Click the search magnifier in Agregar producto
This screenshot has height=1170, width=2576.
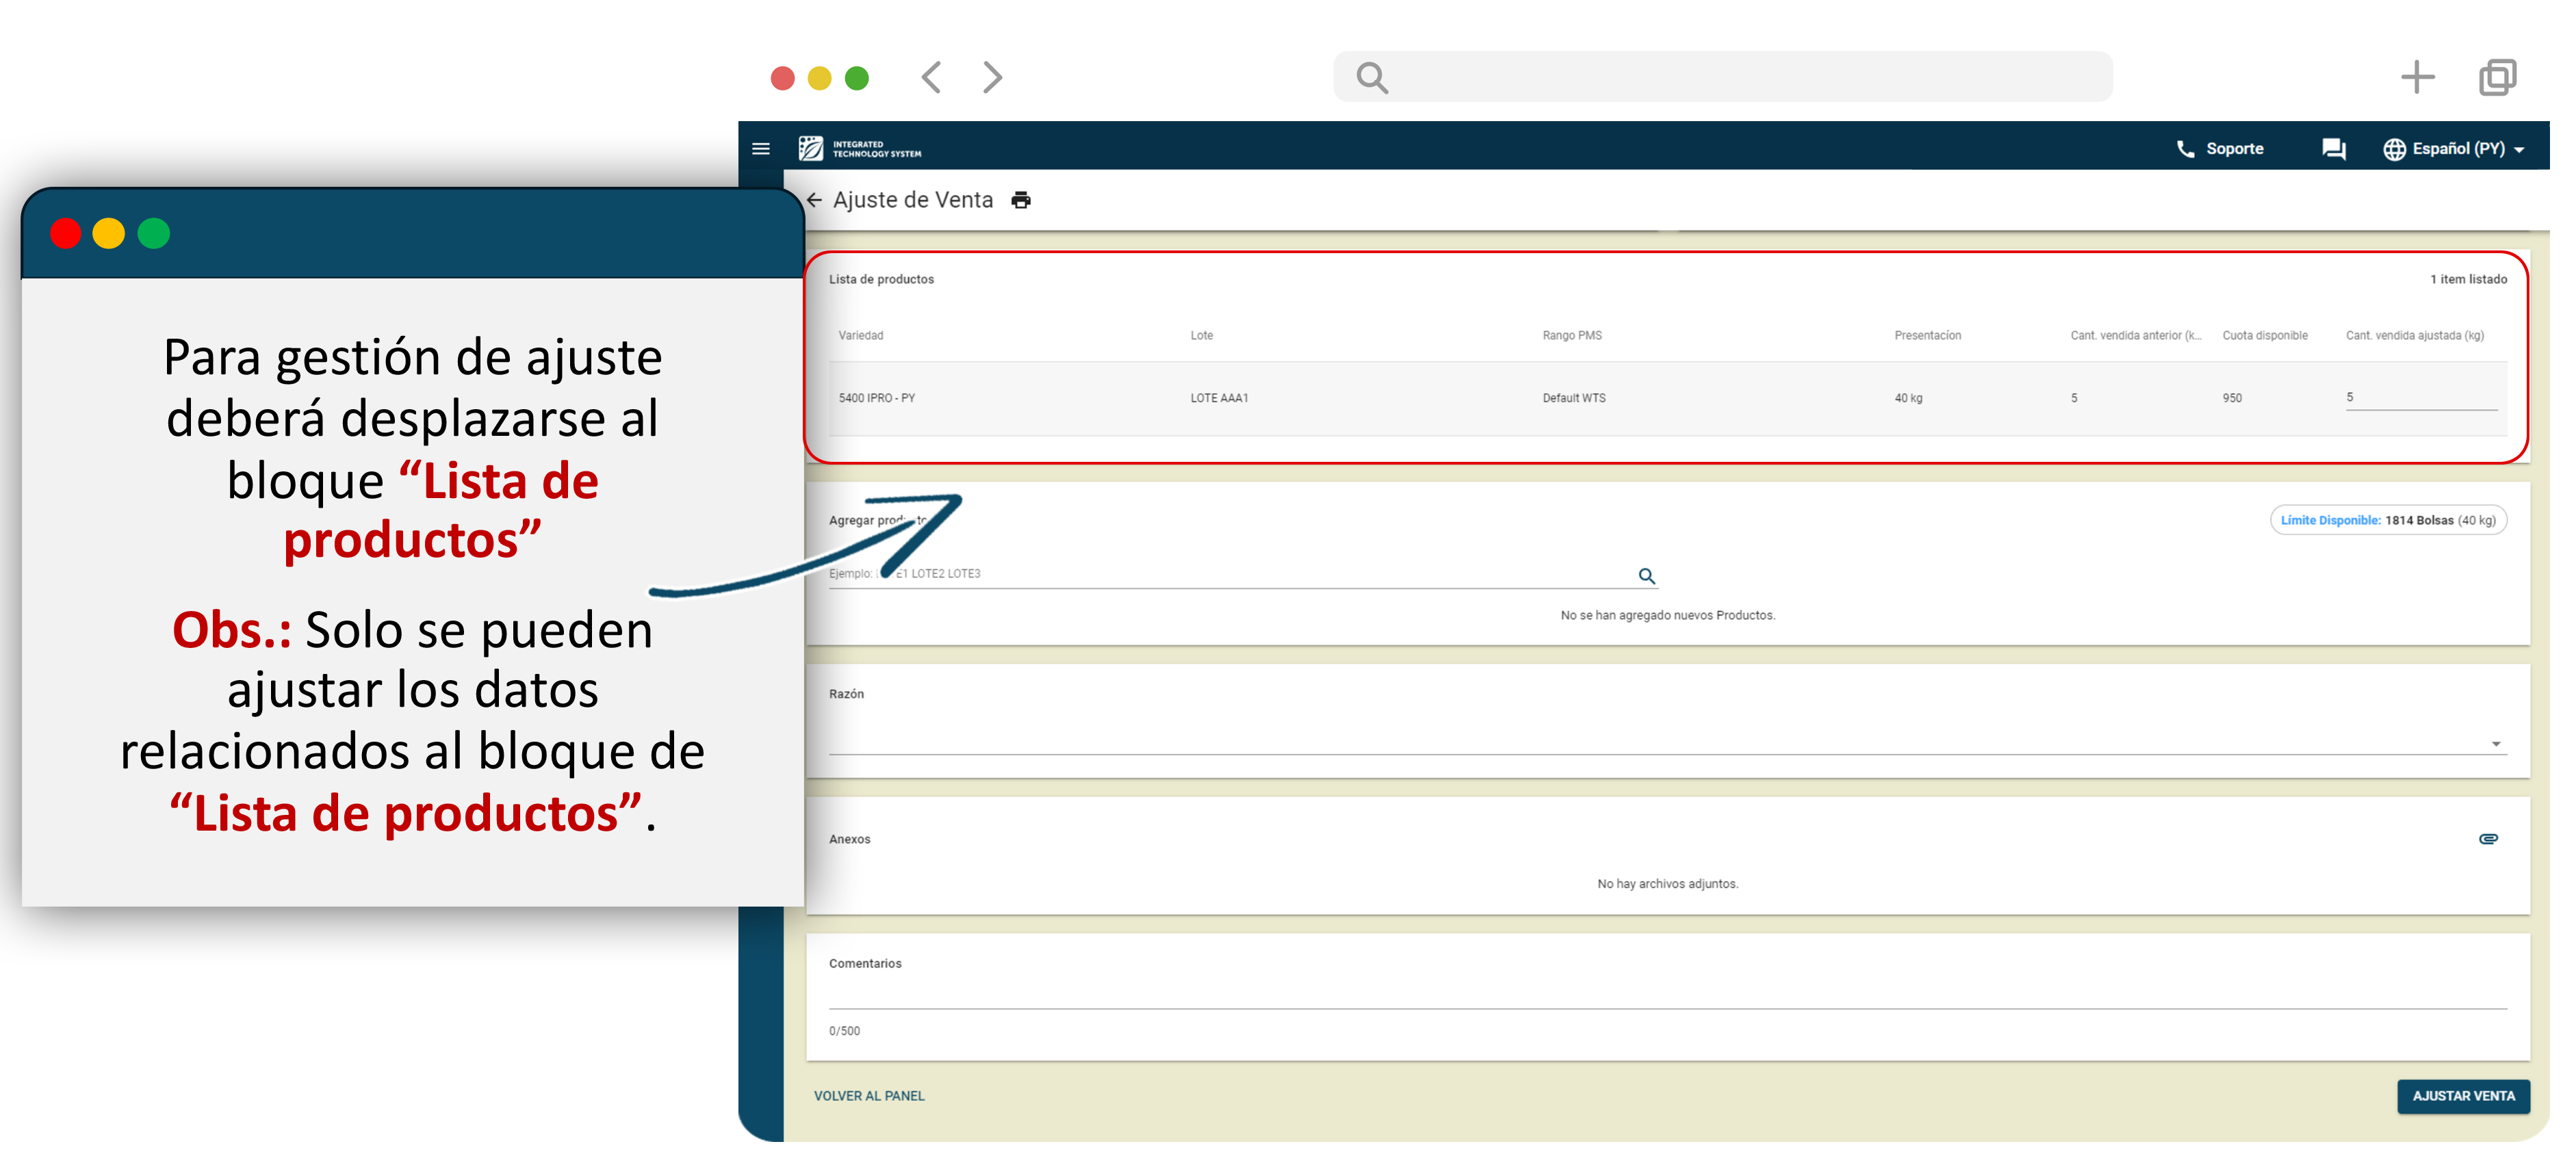tap(1646, 576)
